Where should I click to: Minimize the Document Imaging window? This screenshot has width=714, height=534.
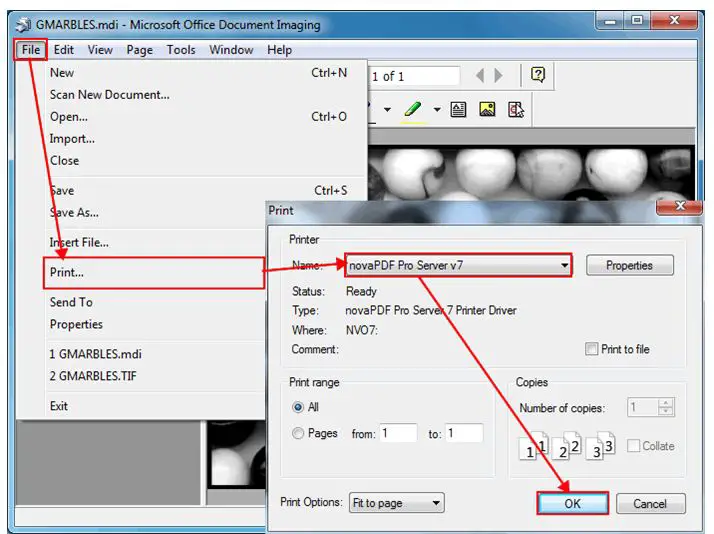[610, 21]
